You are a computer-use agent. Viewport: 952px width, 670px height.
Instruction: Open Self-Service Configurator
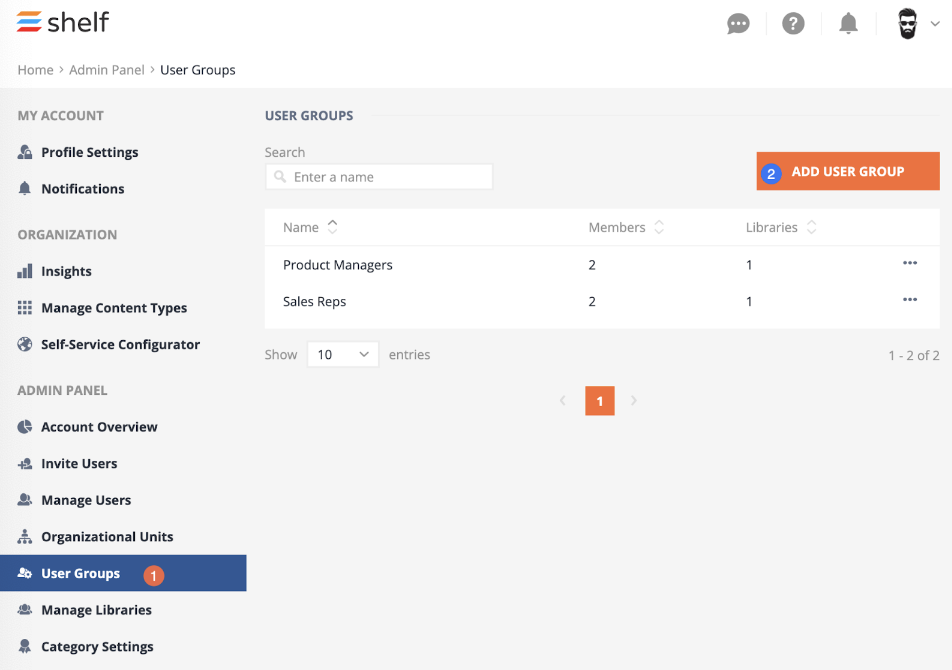tap(120, 345)
